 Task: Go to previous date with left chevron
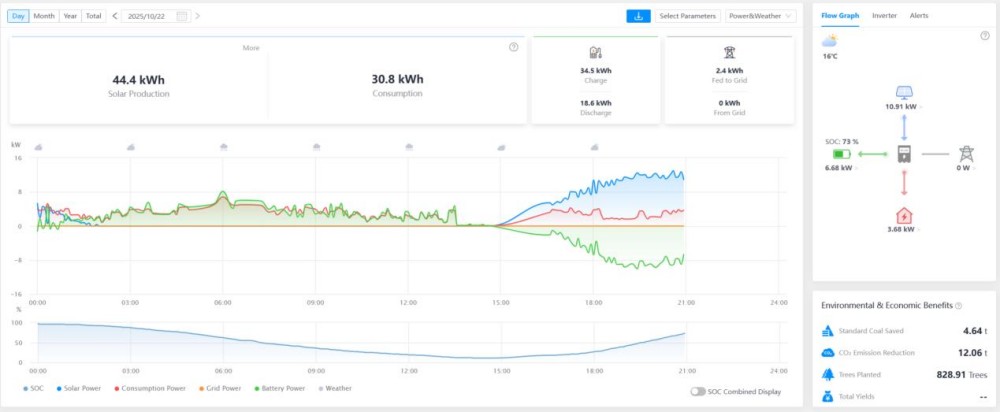(115, 16)
